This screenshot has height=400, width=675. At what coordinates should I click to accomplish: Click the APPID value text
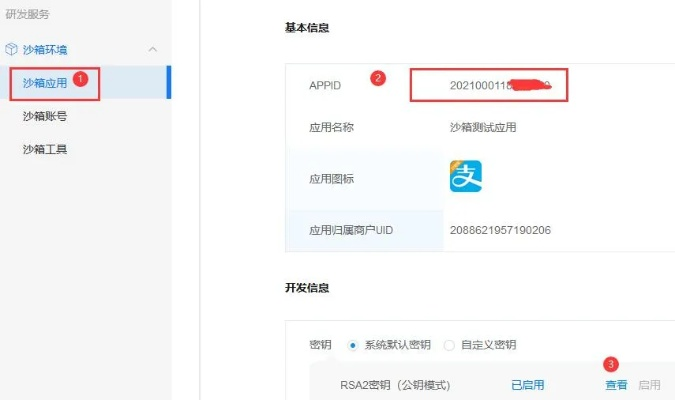[x=500, y=85]
